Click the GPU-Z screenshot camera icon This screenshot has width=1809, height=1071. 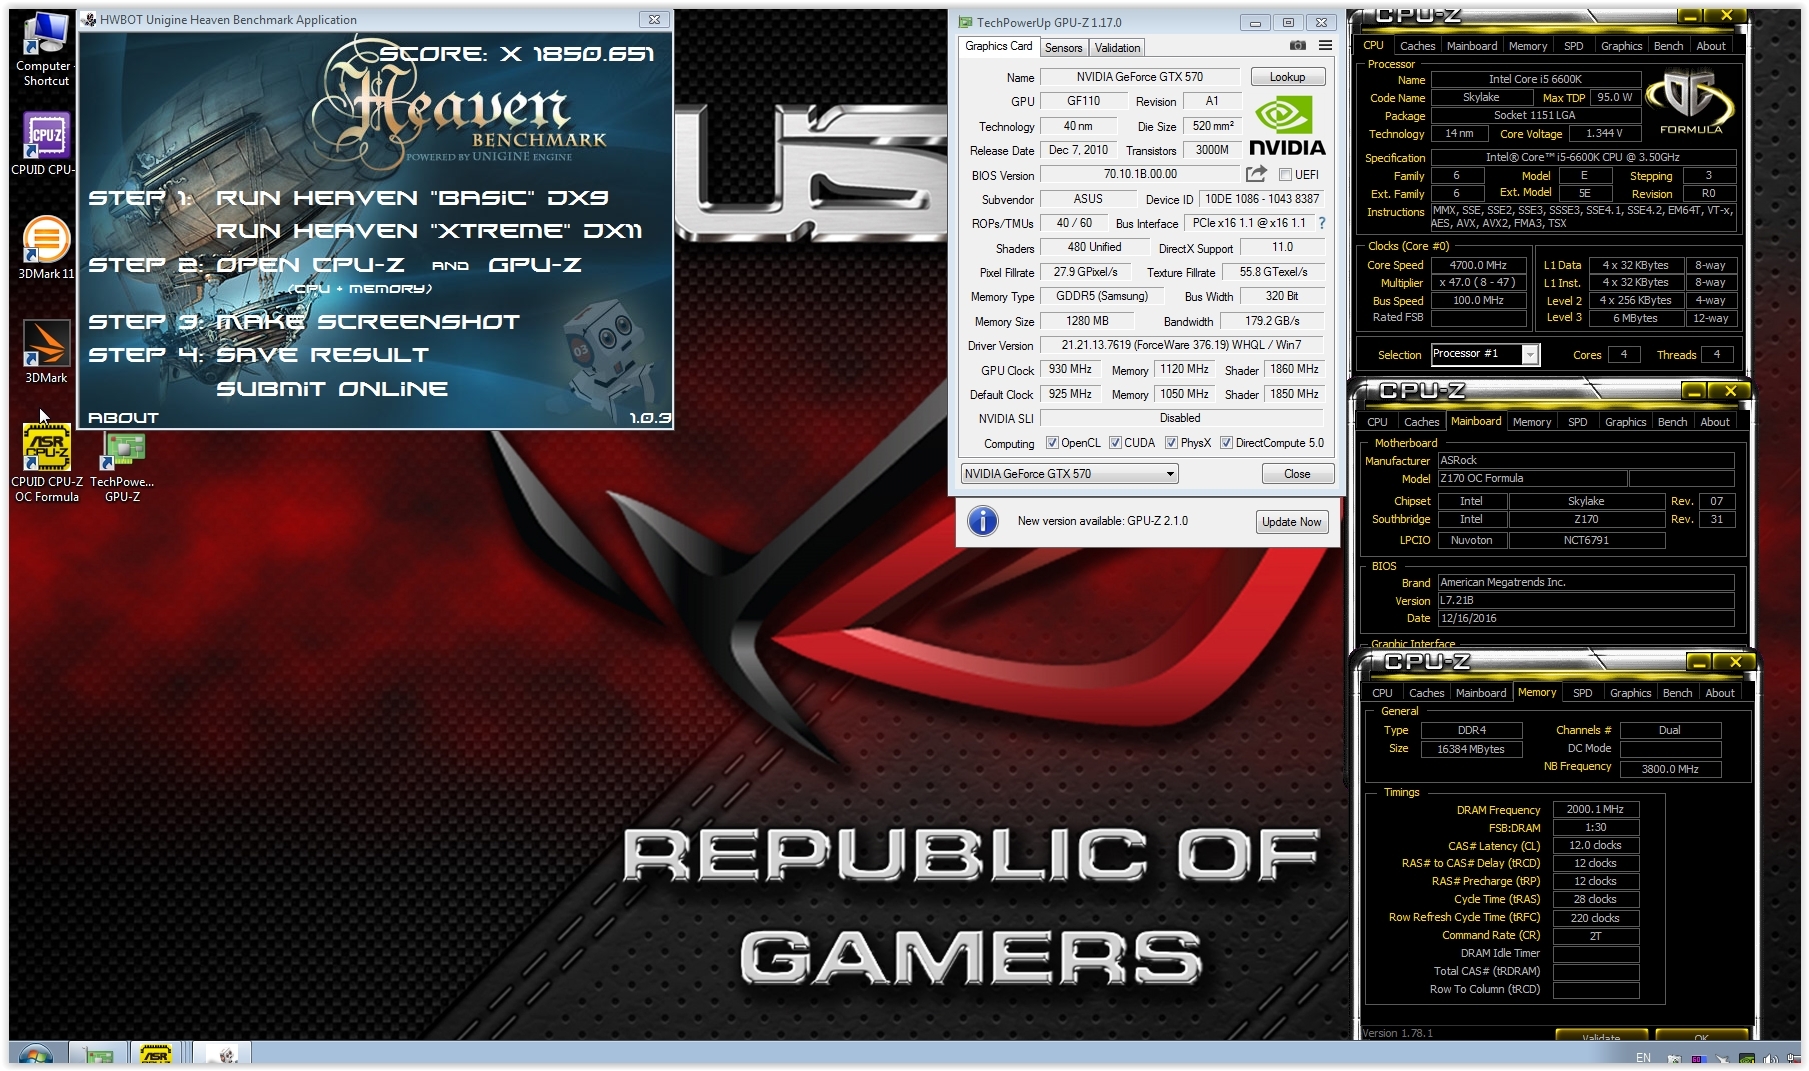[1297, 46]
